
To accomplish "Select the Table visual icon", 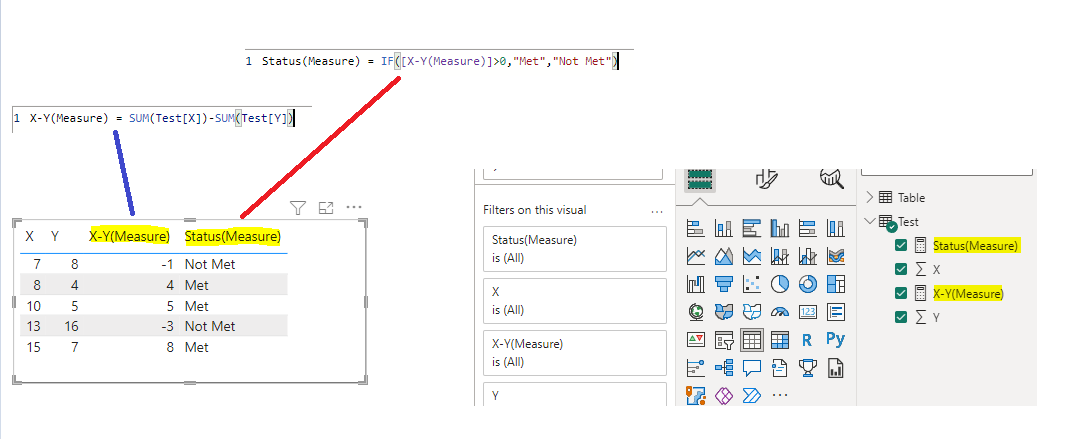I will 751,340.
